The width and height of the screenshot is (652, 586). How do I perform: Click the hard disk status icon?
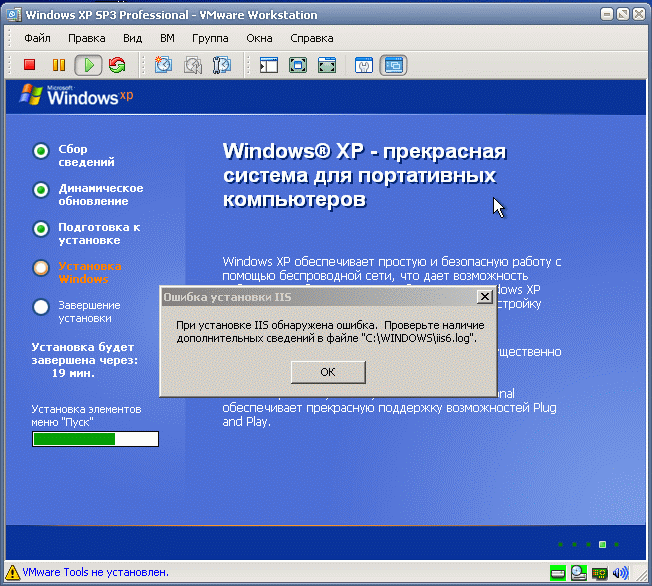tap(558, 573)
